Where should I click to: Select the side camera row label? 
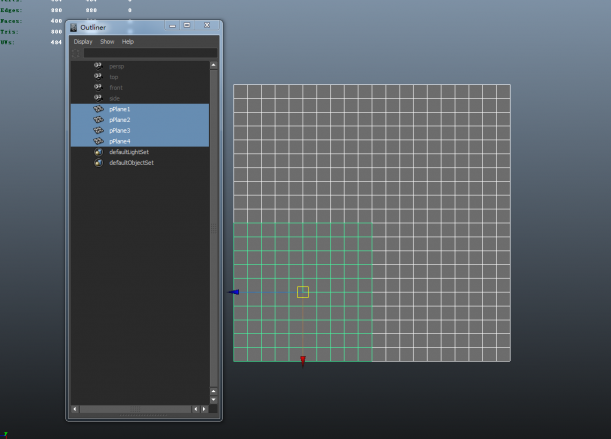(114, 99)
